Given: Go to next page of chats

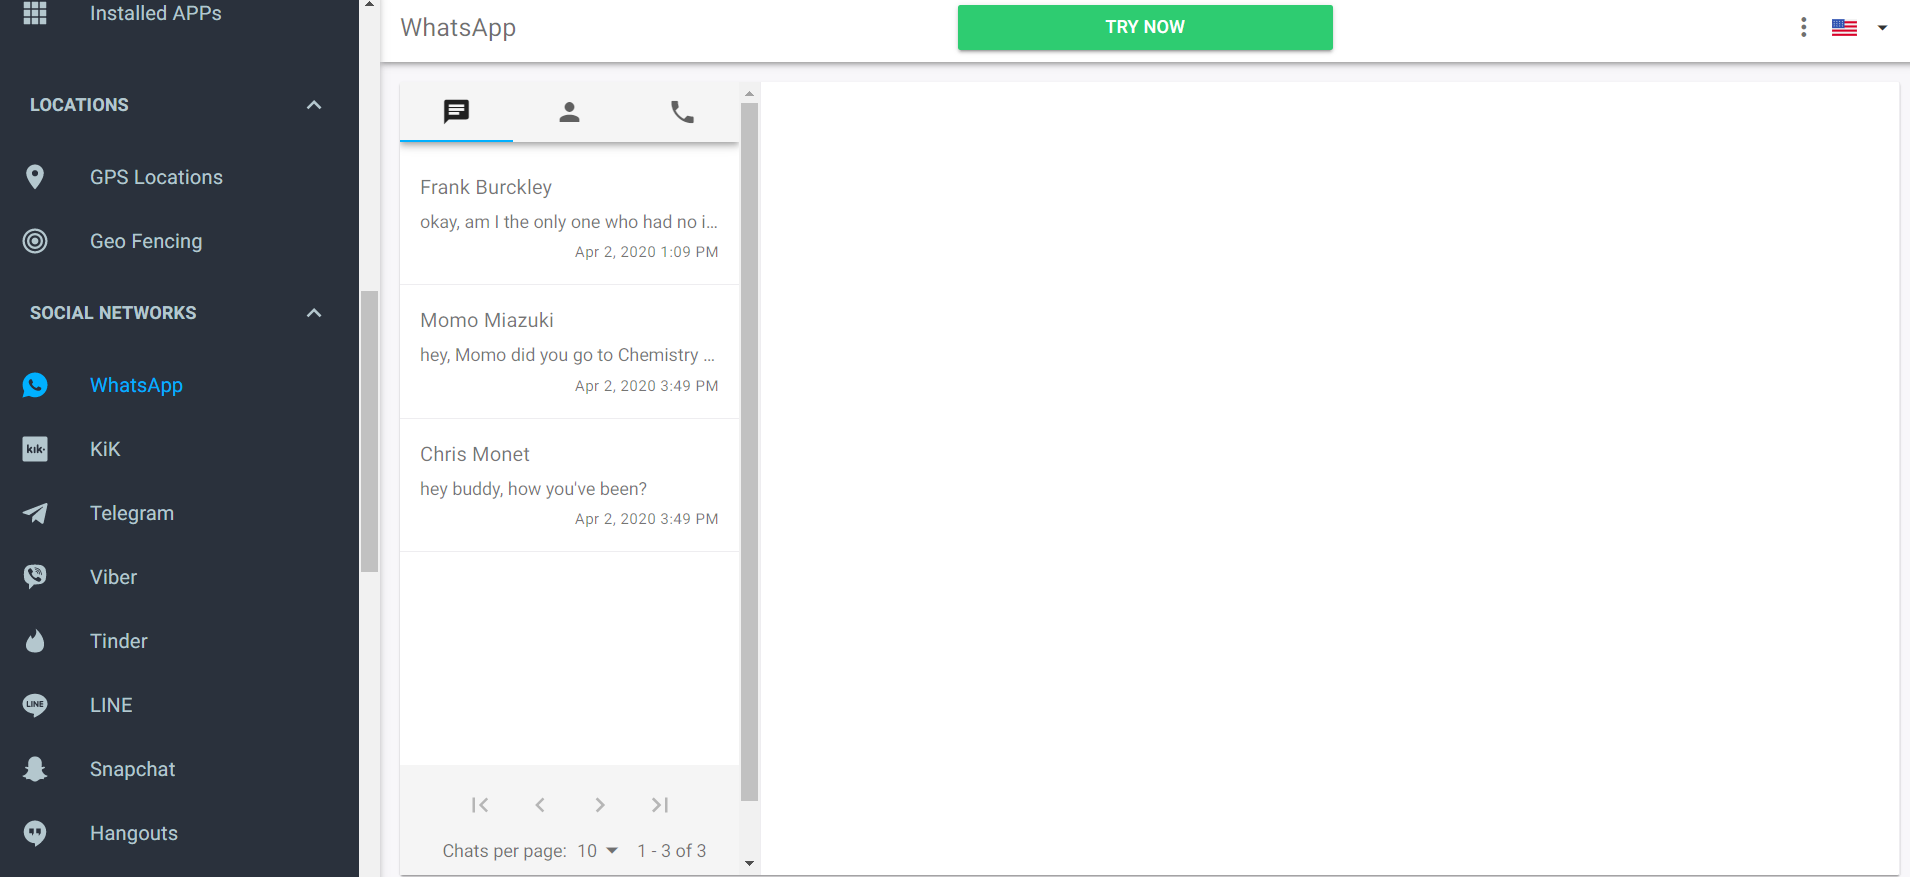Looking at the screenshot, I should 600,805.
